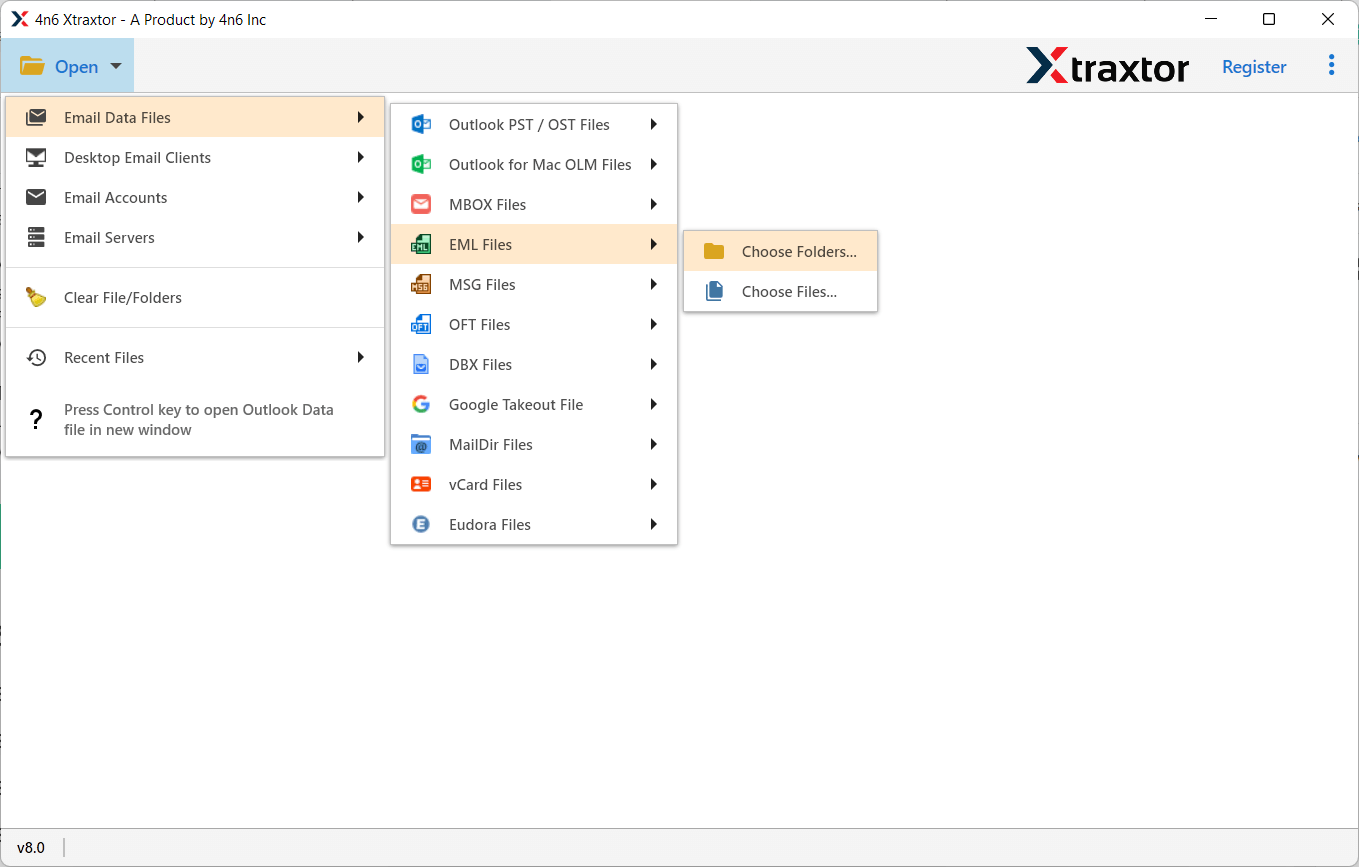Image resolution: width=1359 pixels, height=867 pixels.
Task: Click the Choose Files document icon
Action: (x=714, y=291)
